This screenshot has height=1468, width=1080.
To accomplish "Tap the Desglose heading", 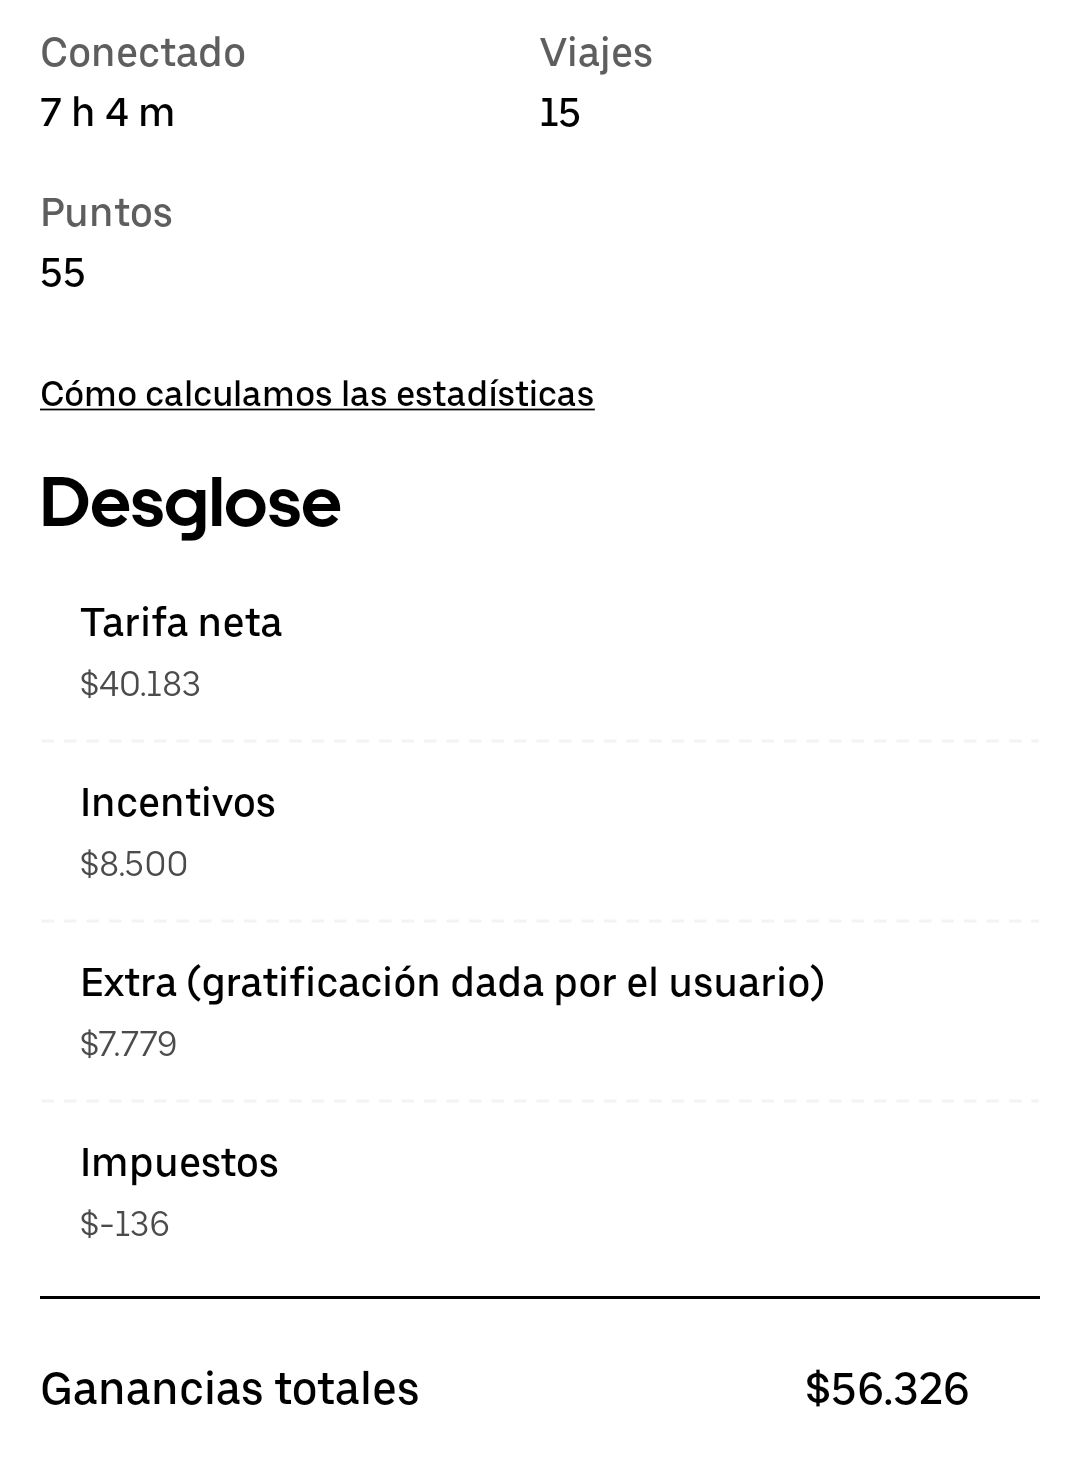I will [x=190, y=503].
